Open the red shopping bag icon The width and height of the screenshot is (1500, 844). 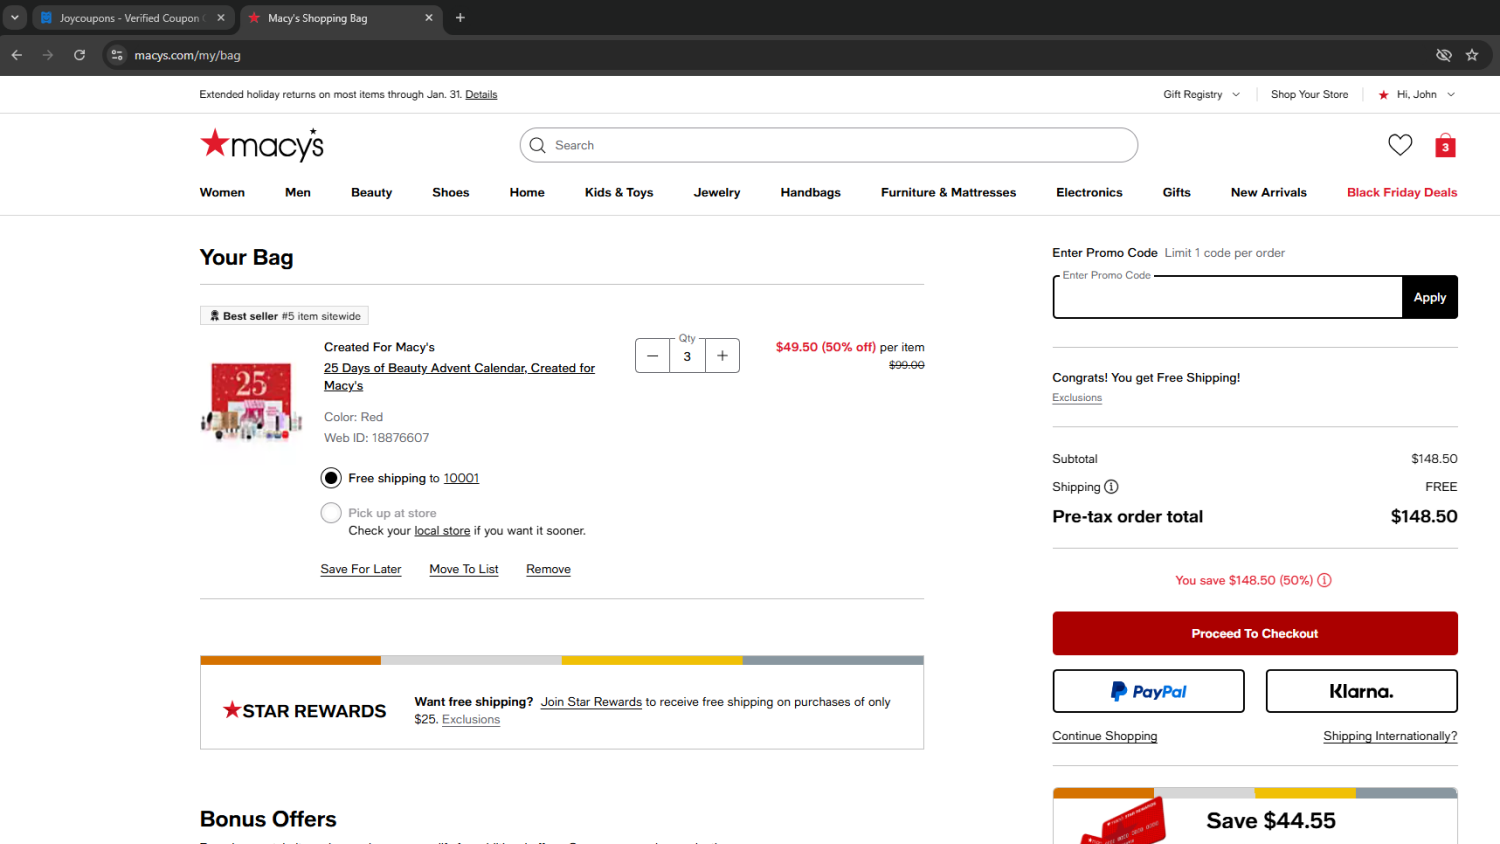[x=1445, y=146]
